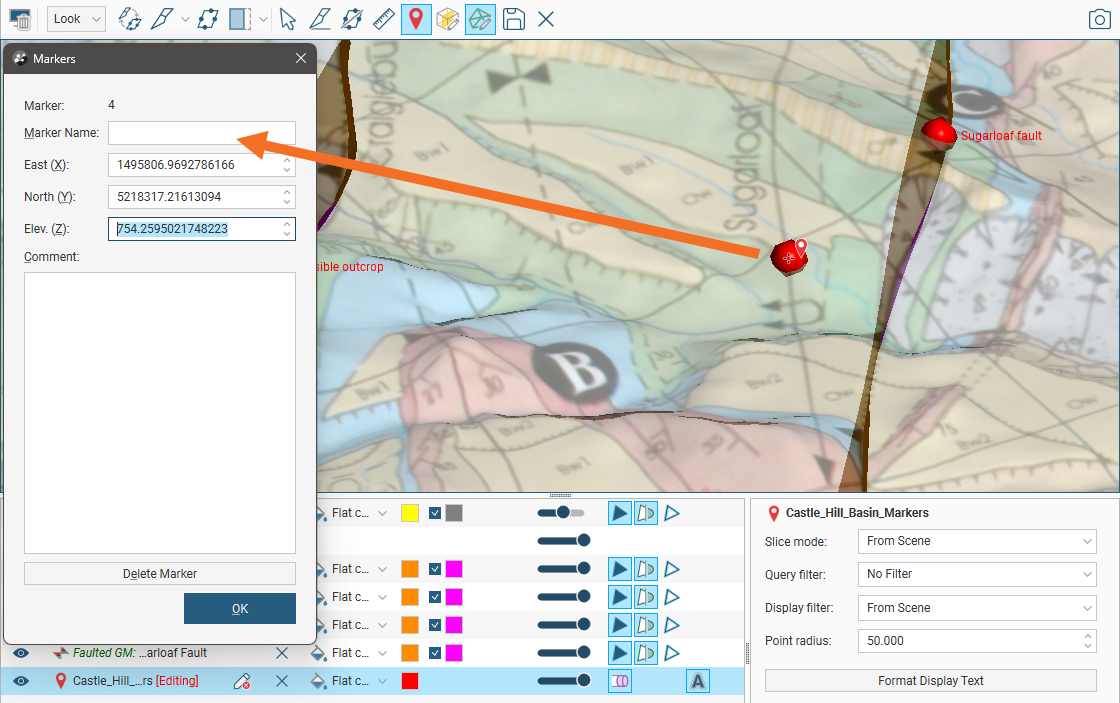Select the arrow pointer selection tool
Screen dimensions: 1120x703
[288, 19]
